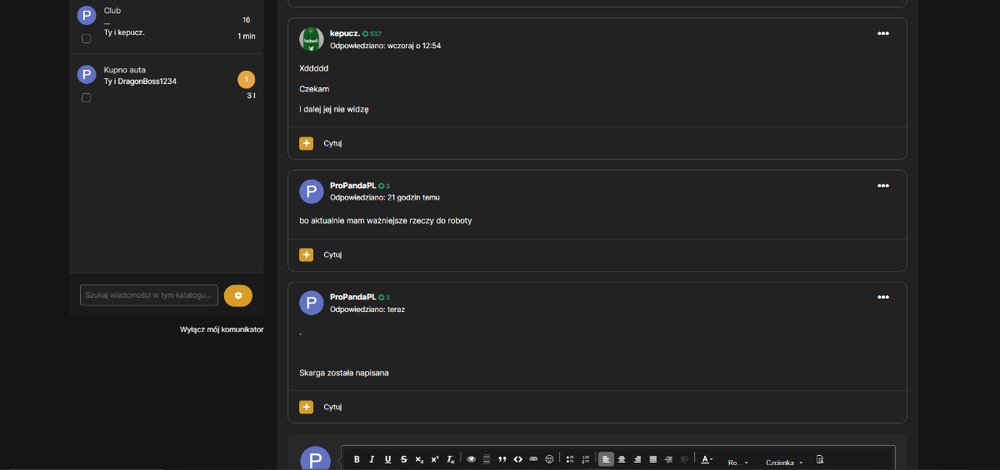Toggle underline formatting in the editor
1000x470 pixels.
(388, 459)
